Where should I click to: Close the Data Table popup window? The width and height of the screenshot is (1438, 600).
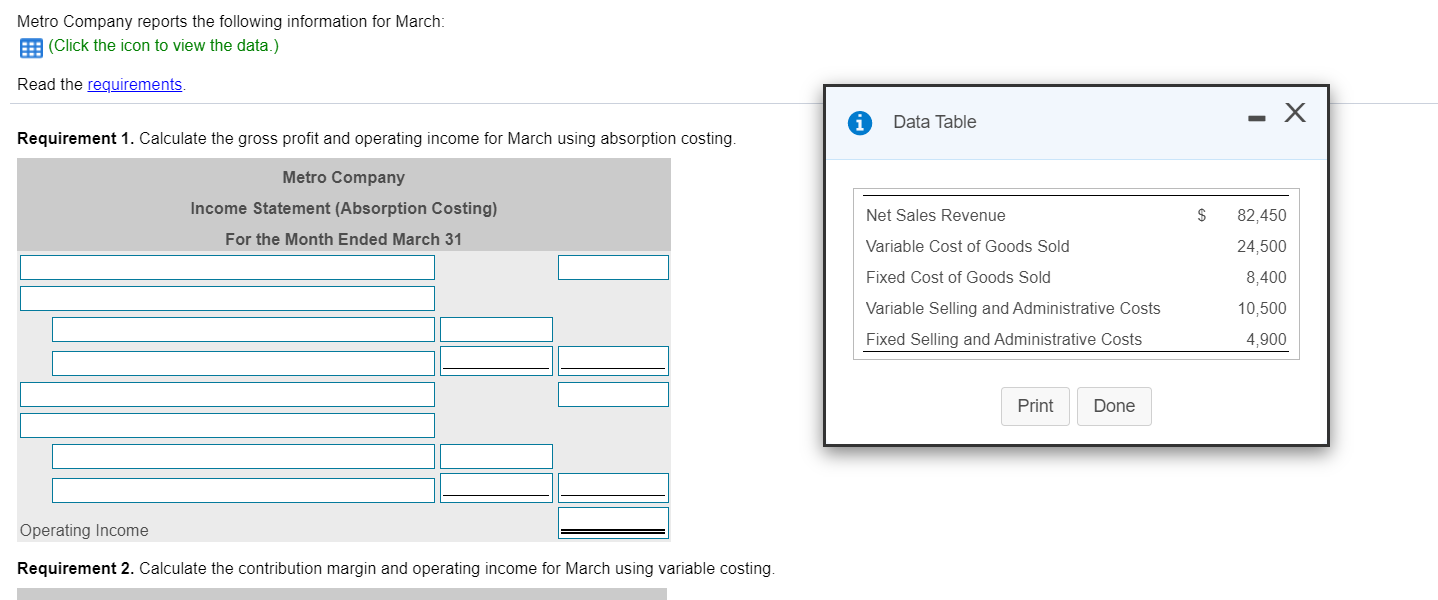[x=1294, y=114]
